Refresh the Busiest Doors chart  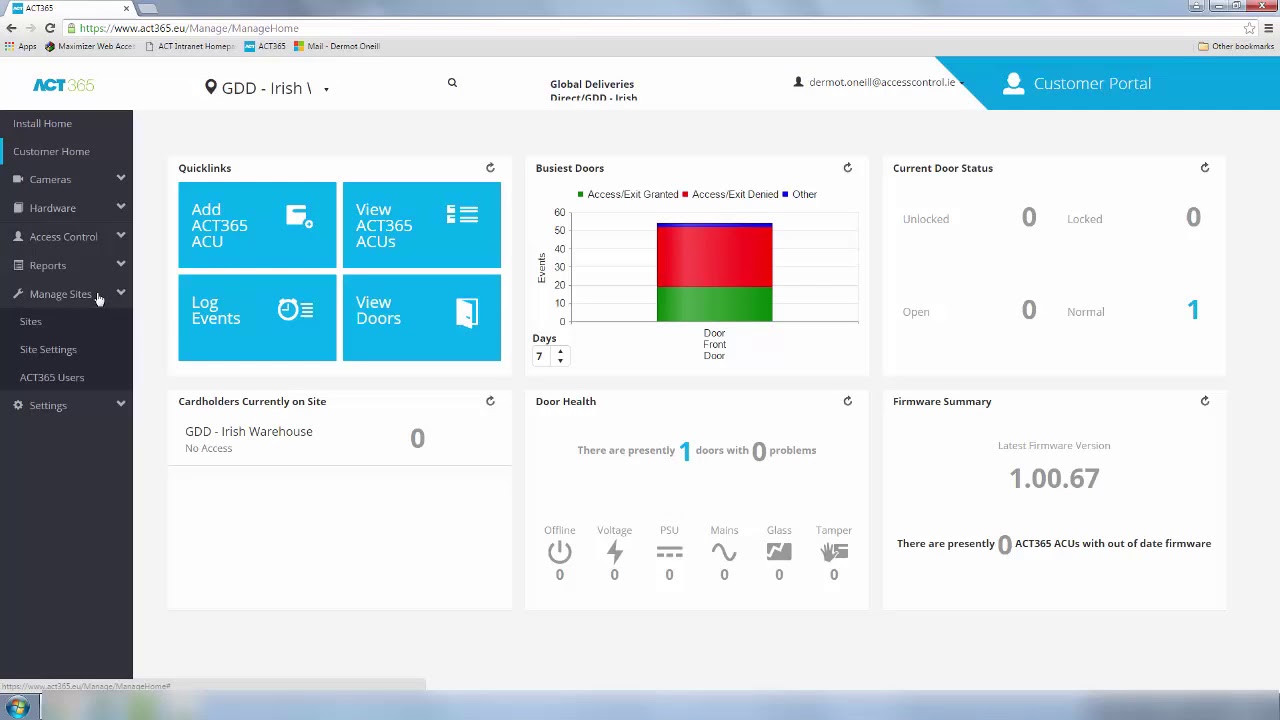click(847, 168)
